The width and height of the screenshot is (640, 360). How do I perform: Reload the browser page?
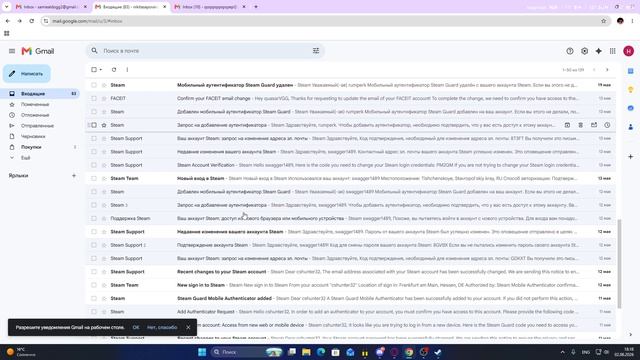click(31, 21)
